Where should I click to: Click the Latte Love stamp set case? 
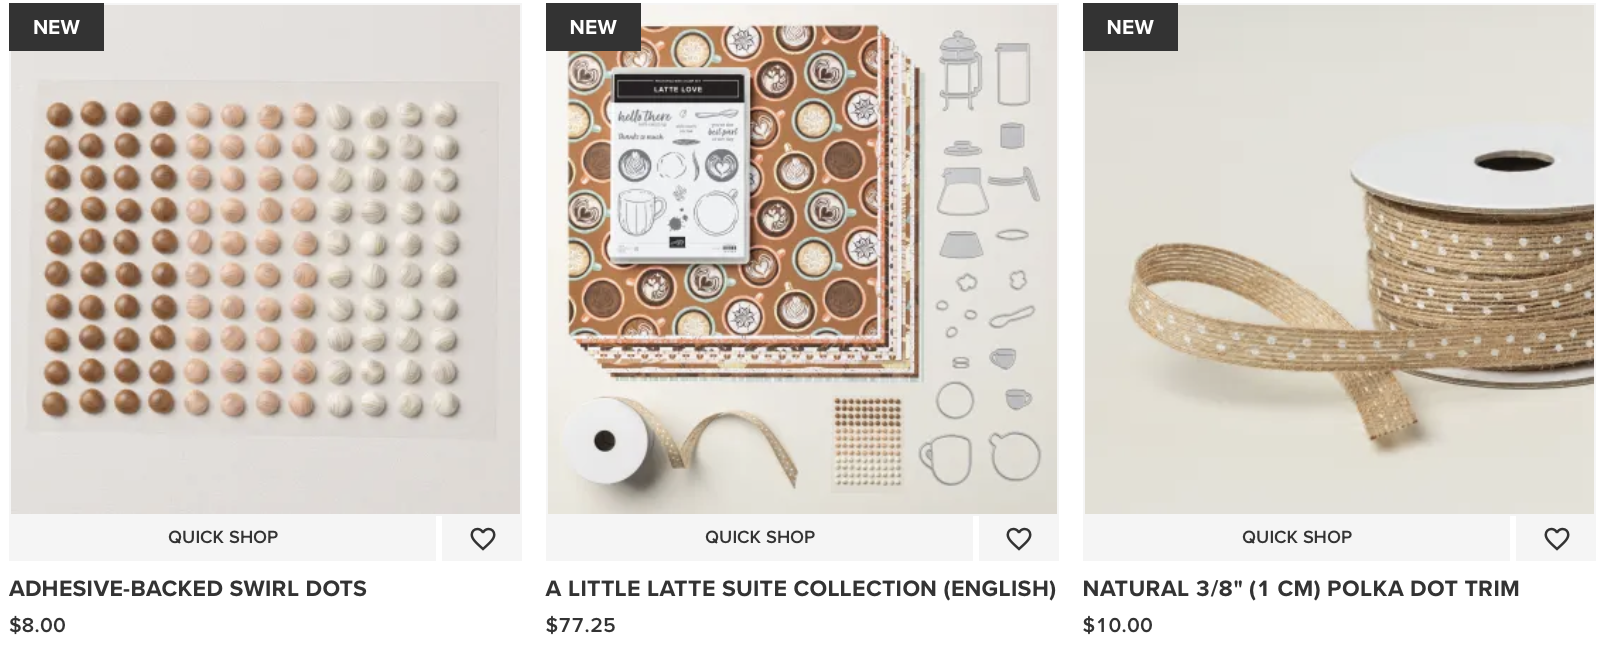pyautogui.click(x=679, y=167)
